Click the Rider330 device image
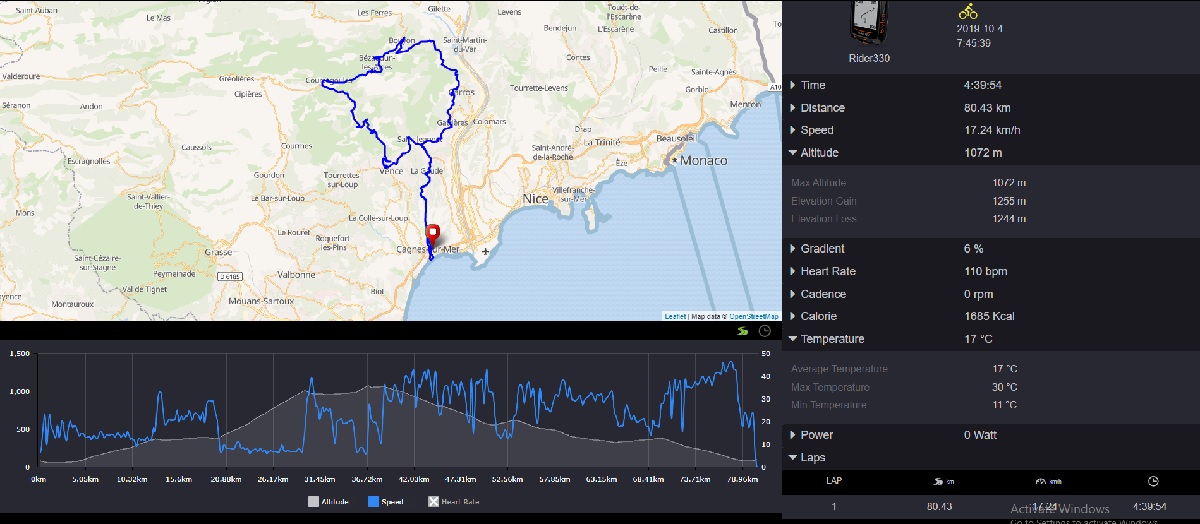 [869, 24]
